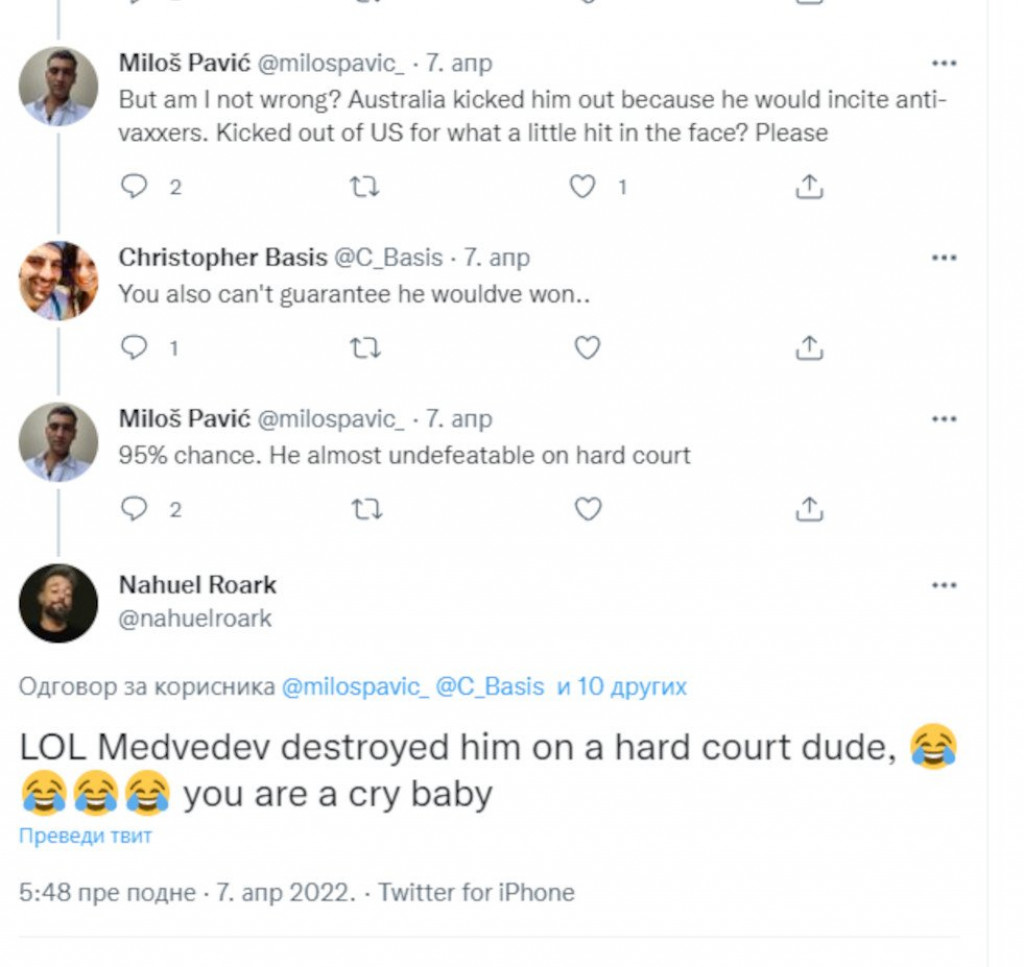
Task: Click the Преведи твит translate link
Action: (x=85, y=836)
